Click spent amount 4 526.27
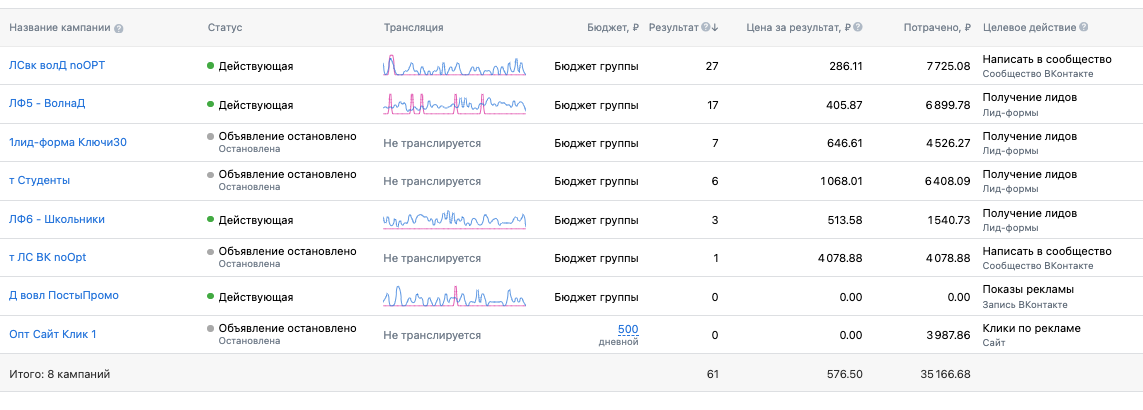Viewport: 1143px width, 410px height. pos(948,143)
